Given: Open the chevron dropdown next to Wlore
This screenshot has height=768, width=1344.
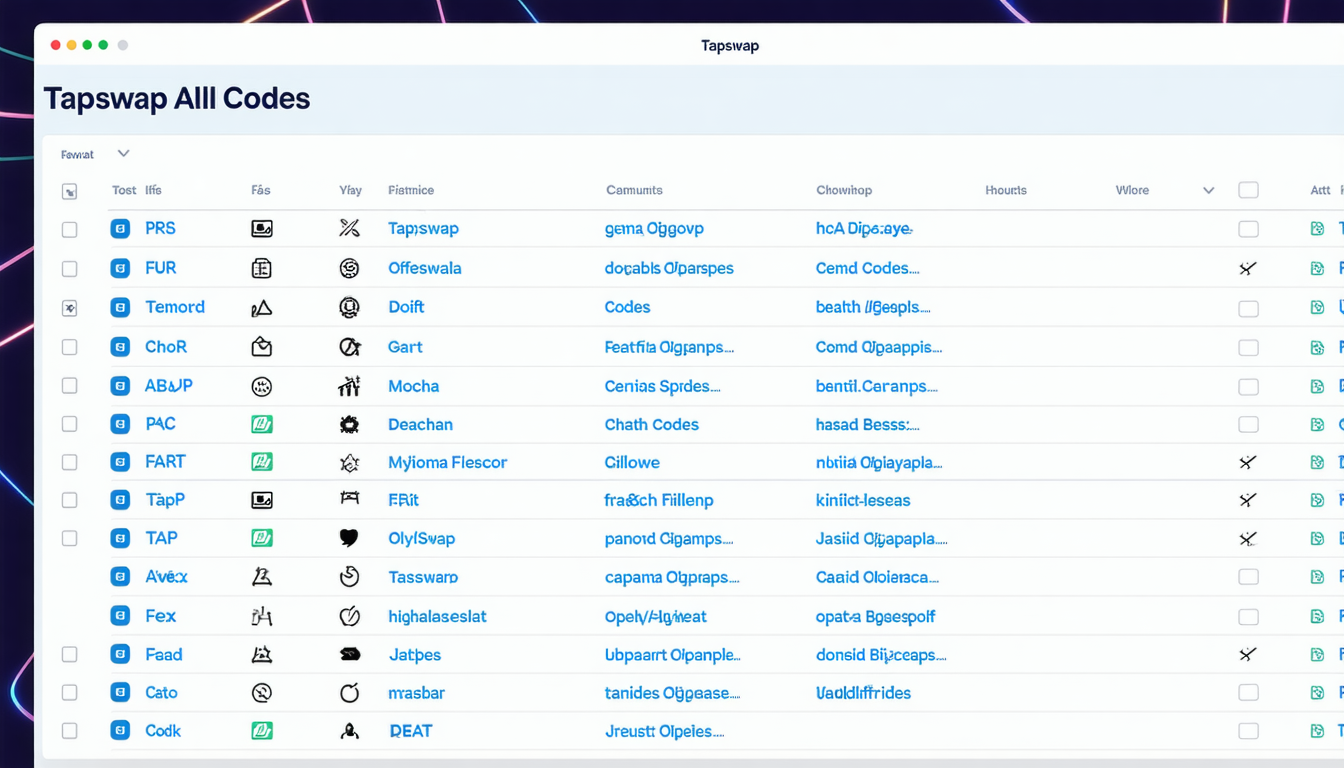Looking at the screenshot, I should tap(1208, 190).
